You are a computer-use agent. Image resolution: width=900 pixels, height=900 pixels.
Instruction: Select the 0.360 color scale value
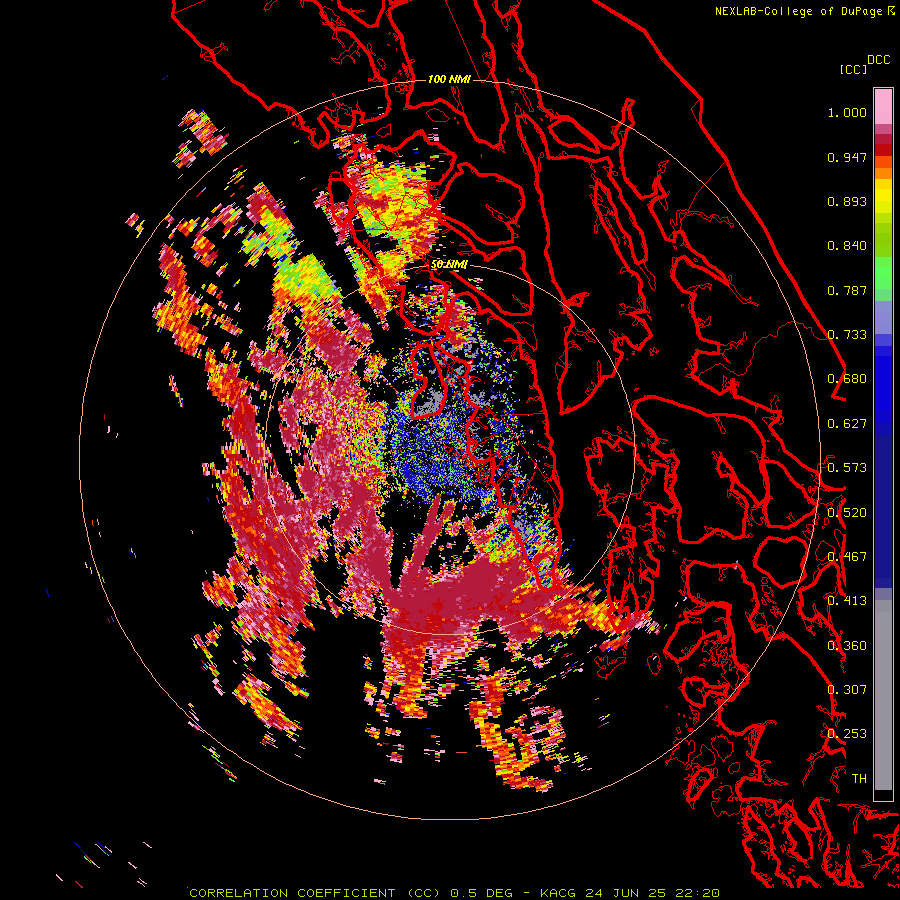pyautogui.click(x=847, y=646)
